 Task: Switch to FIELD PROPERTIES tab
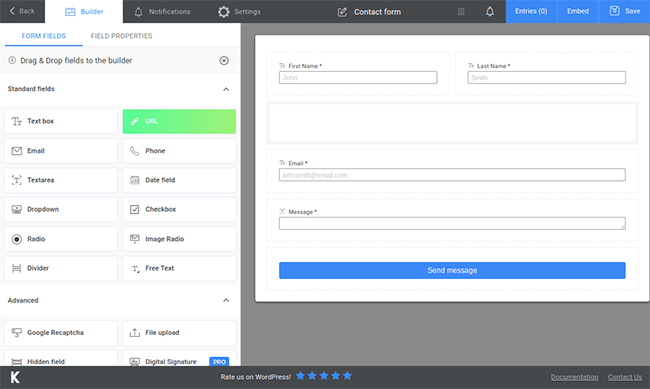[121, 36]
